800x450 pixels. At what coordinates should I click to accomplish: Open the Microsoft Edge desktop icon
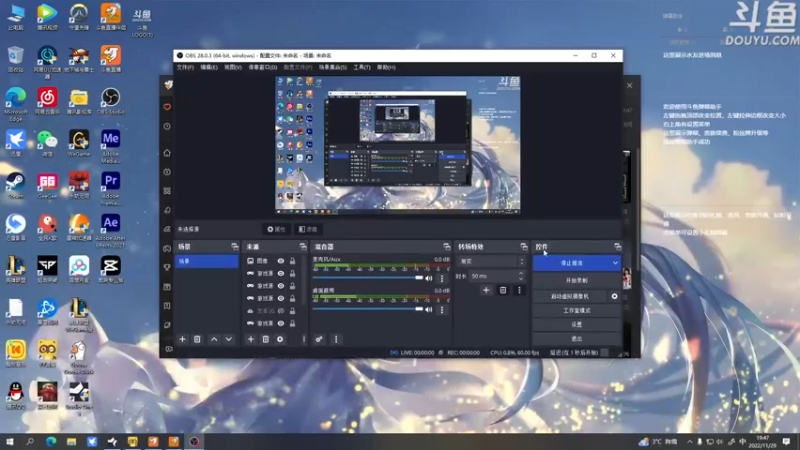[x=16, y=104]
